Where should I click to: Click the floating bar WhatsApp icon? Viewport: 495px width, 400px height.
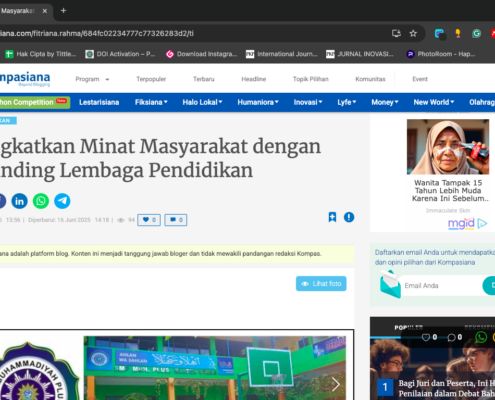[481, 337]
